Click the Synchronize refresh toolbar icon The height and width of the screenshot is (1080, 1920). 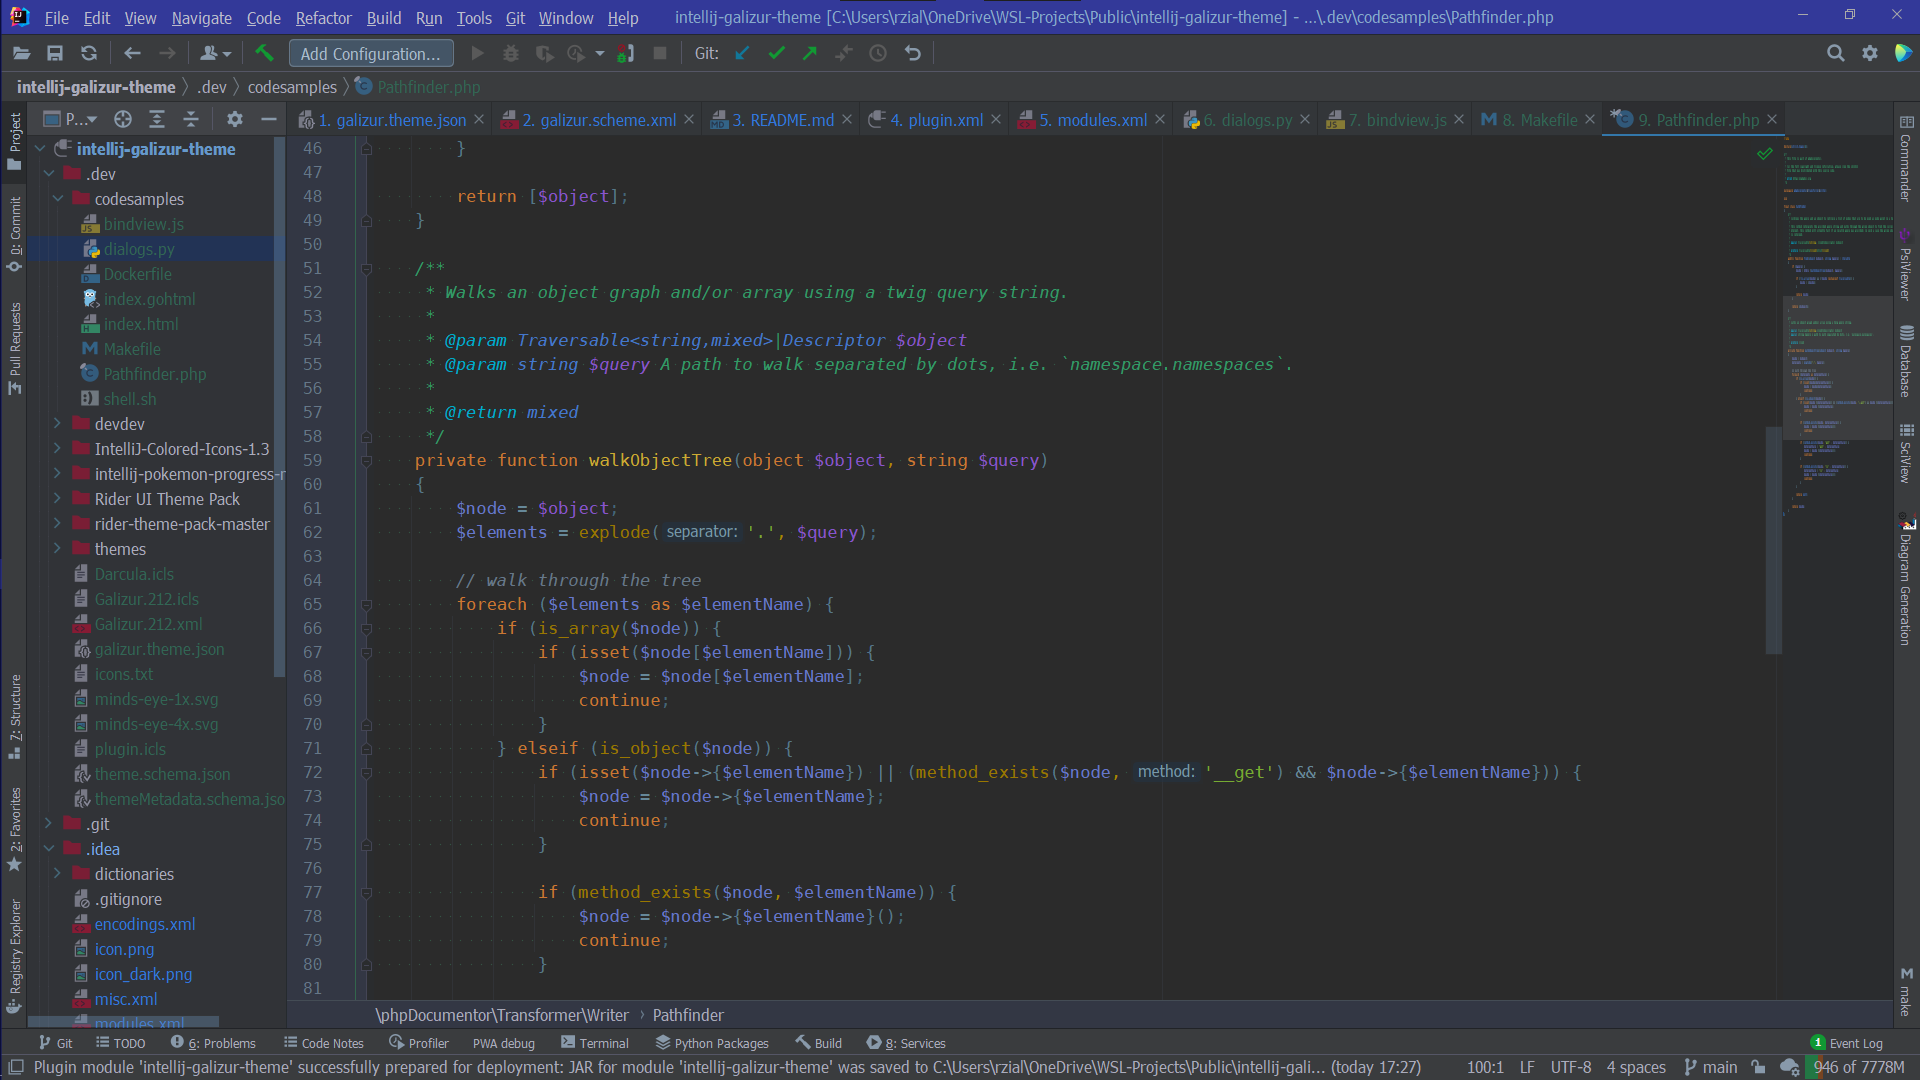(x=89, y=54)
